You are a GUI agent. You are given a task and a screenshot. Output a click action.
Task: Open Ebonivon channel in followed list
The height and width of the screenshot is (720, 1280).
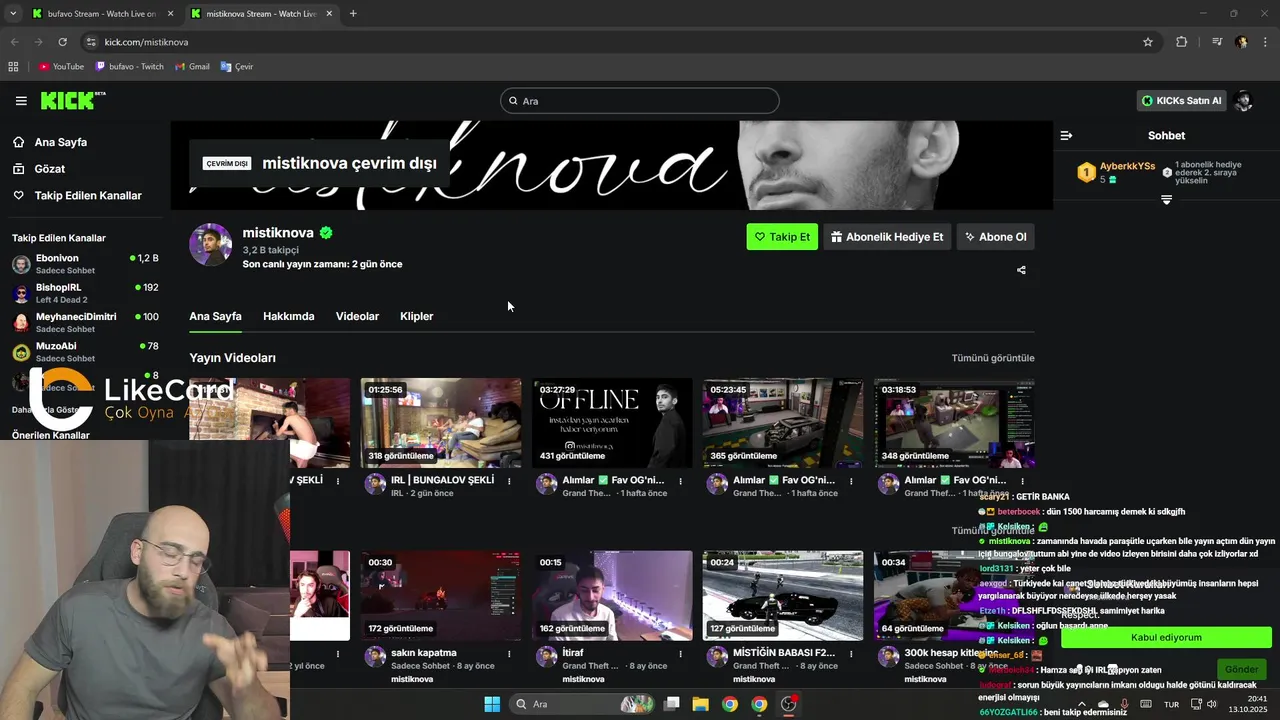[x=85, y=264]
